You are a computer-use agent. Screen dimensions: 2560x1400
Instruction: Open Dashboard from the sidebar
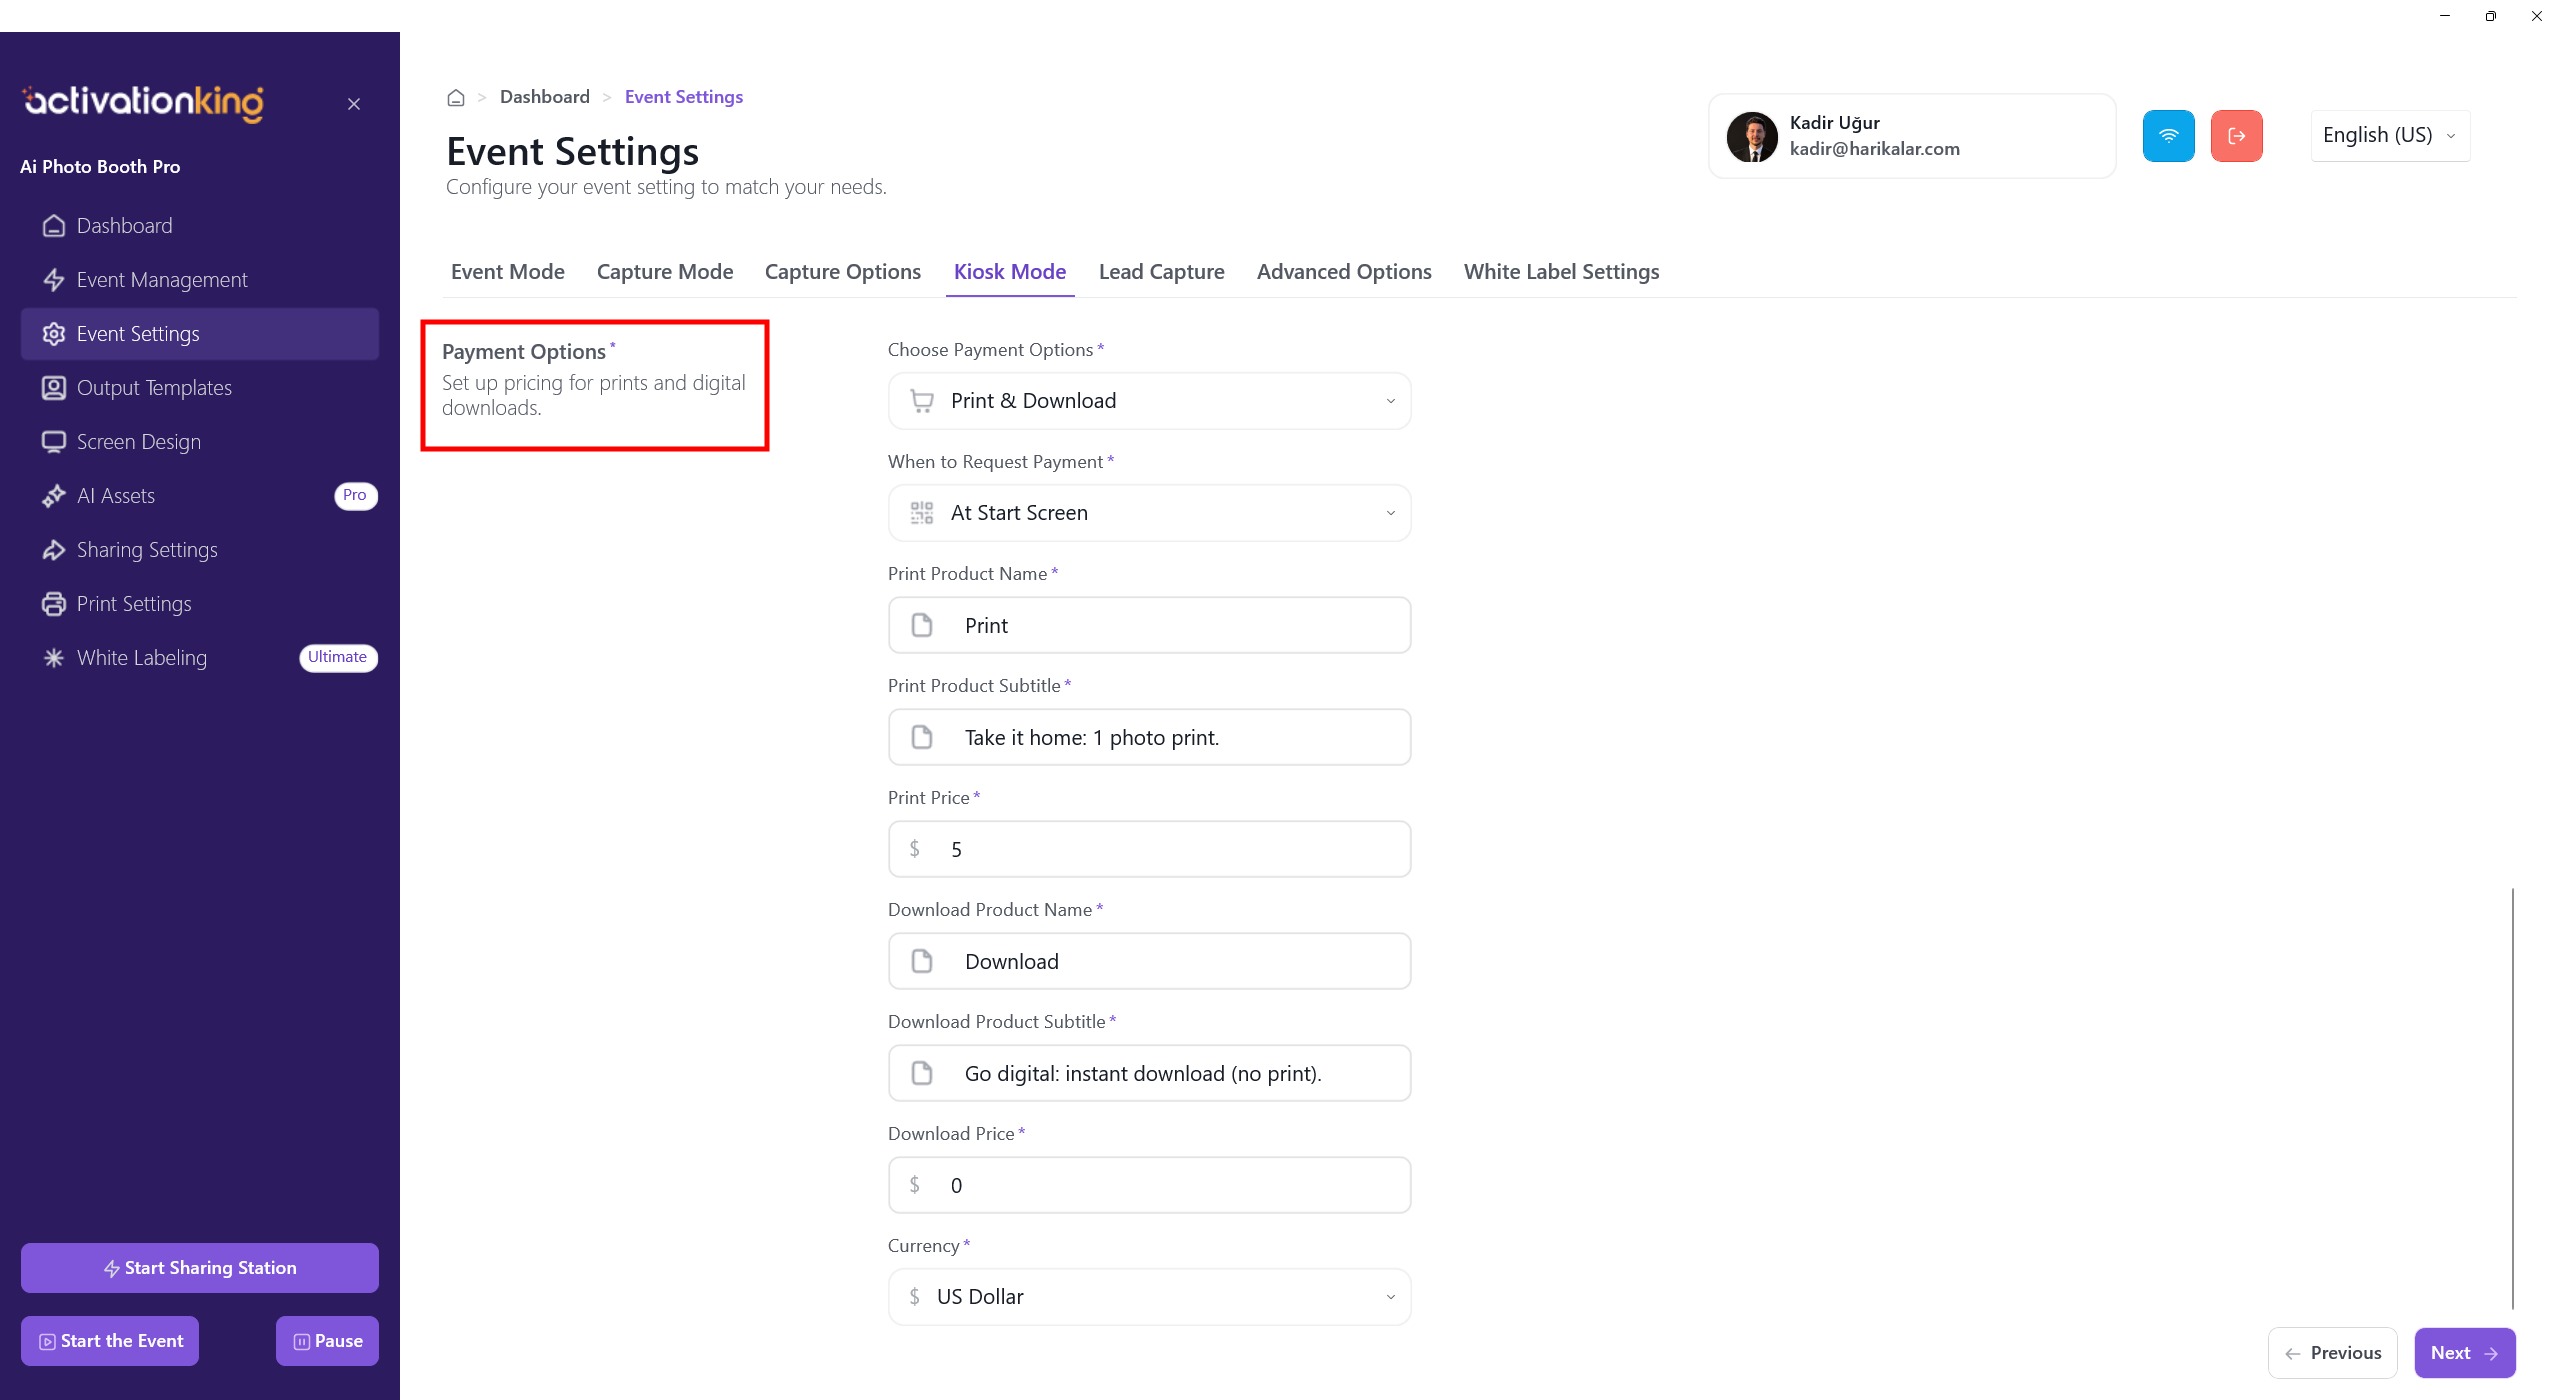(124, 226)
